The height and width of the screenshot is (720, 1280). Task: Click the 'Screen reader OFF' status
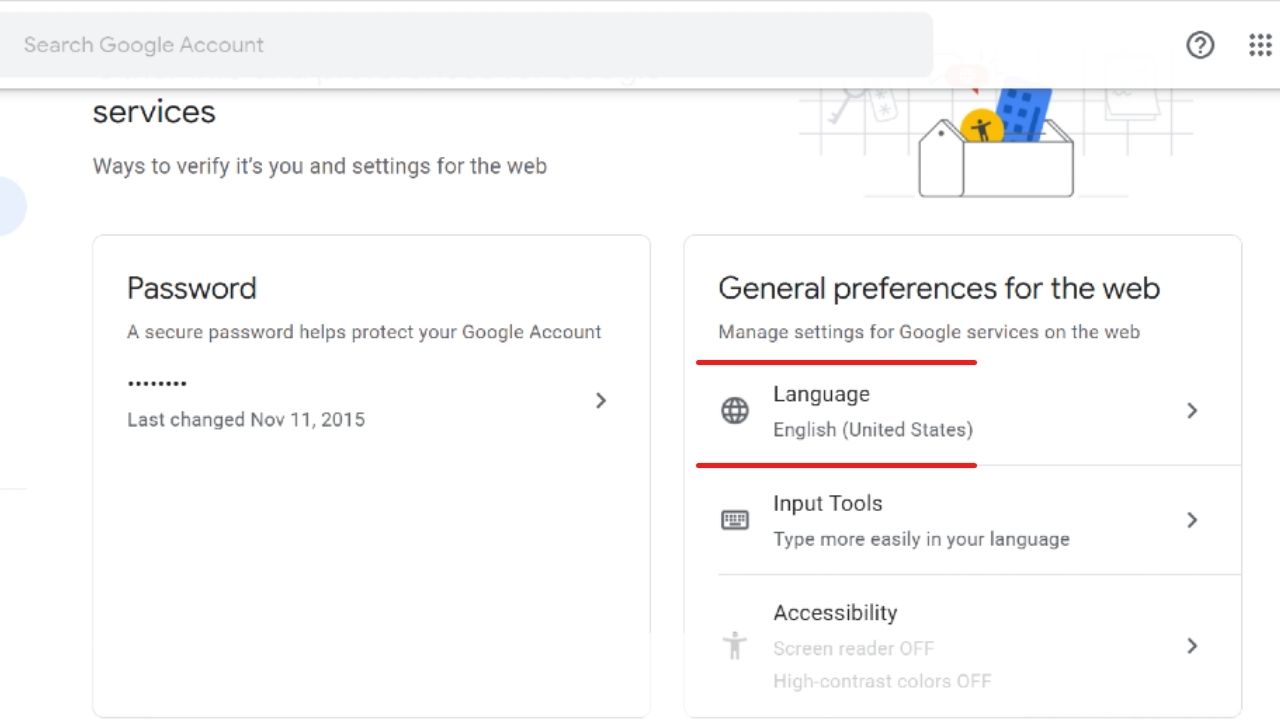click(853, 649)
